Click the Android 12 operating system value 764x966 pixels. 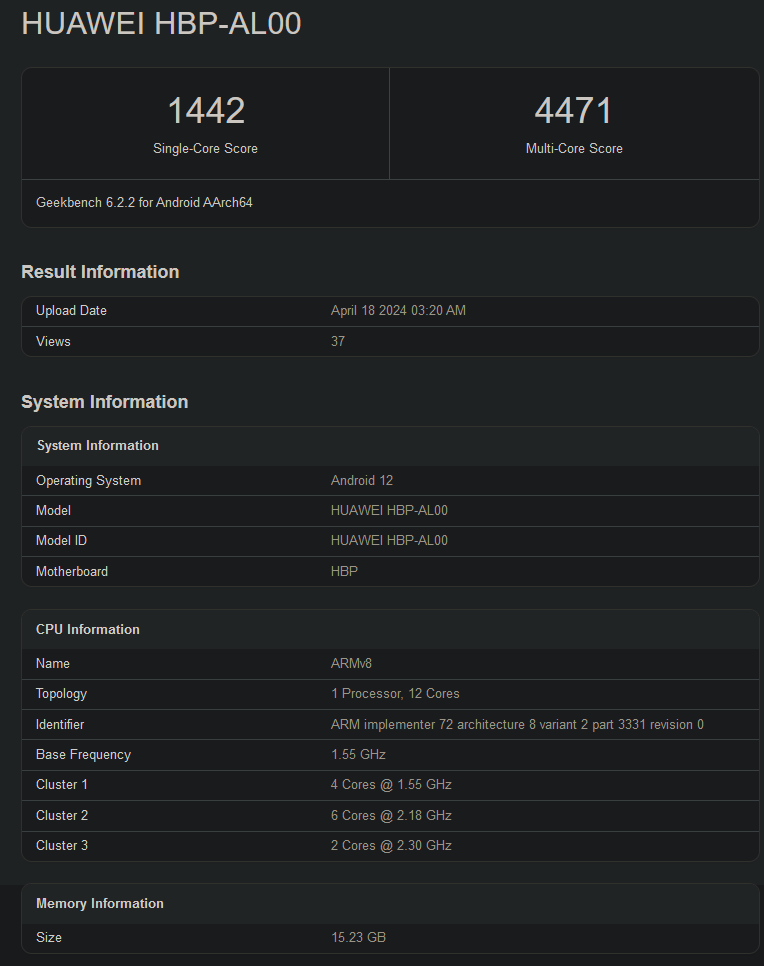pyautogui.click(x=362, y=480)
